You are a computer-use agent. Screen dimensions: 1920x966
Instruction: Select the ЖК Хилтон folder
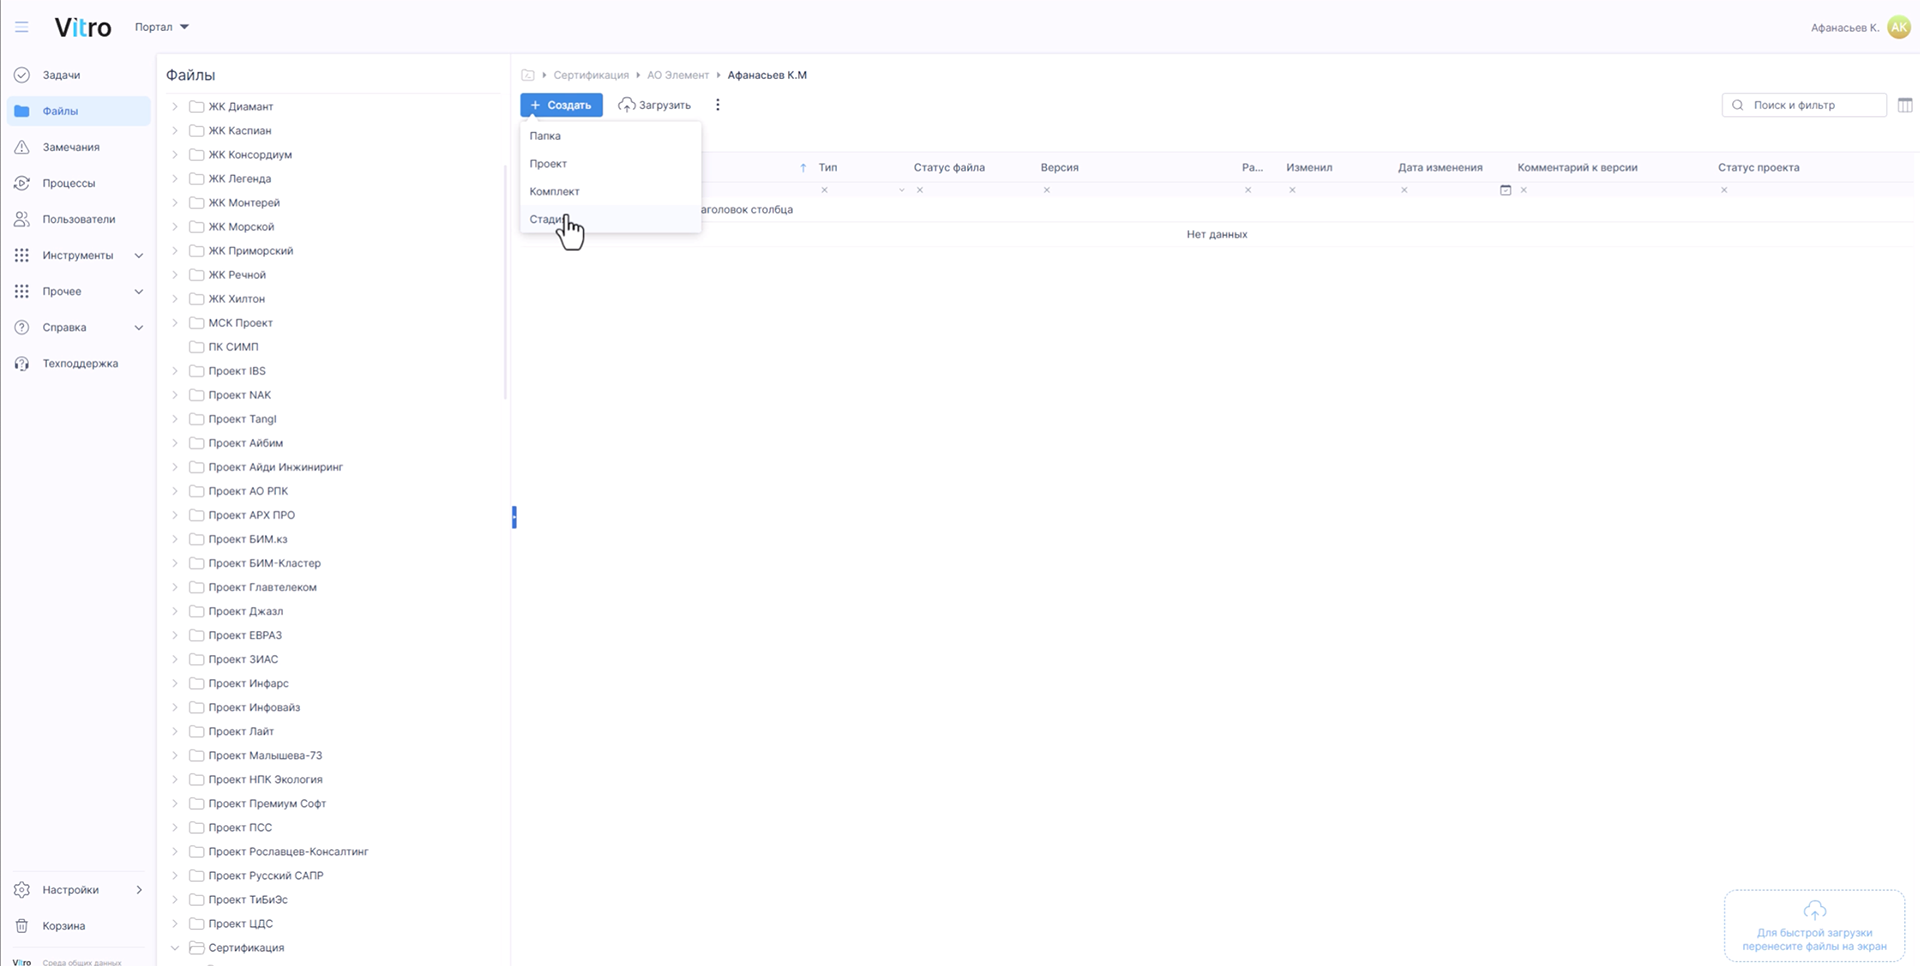236,299
